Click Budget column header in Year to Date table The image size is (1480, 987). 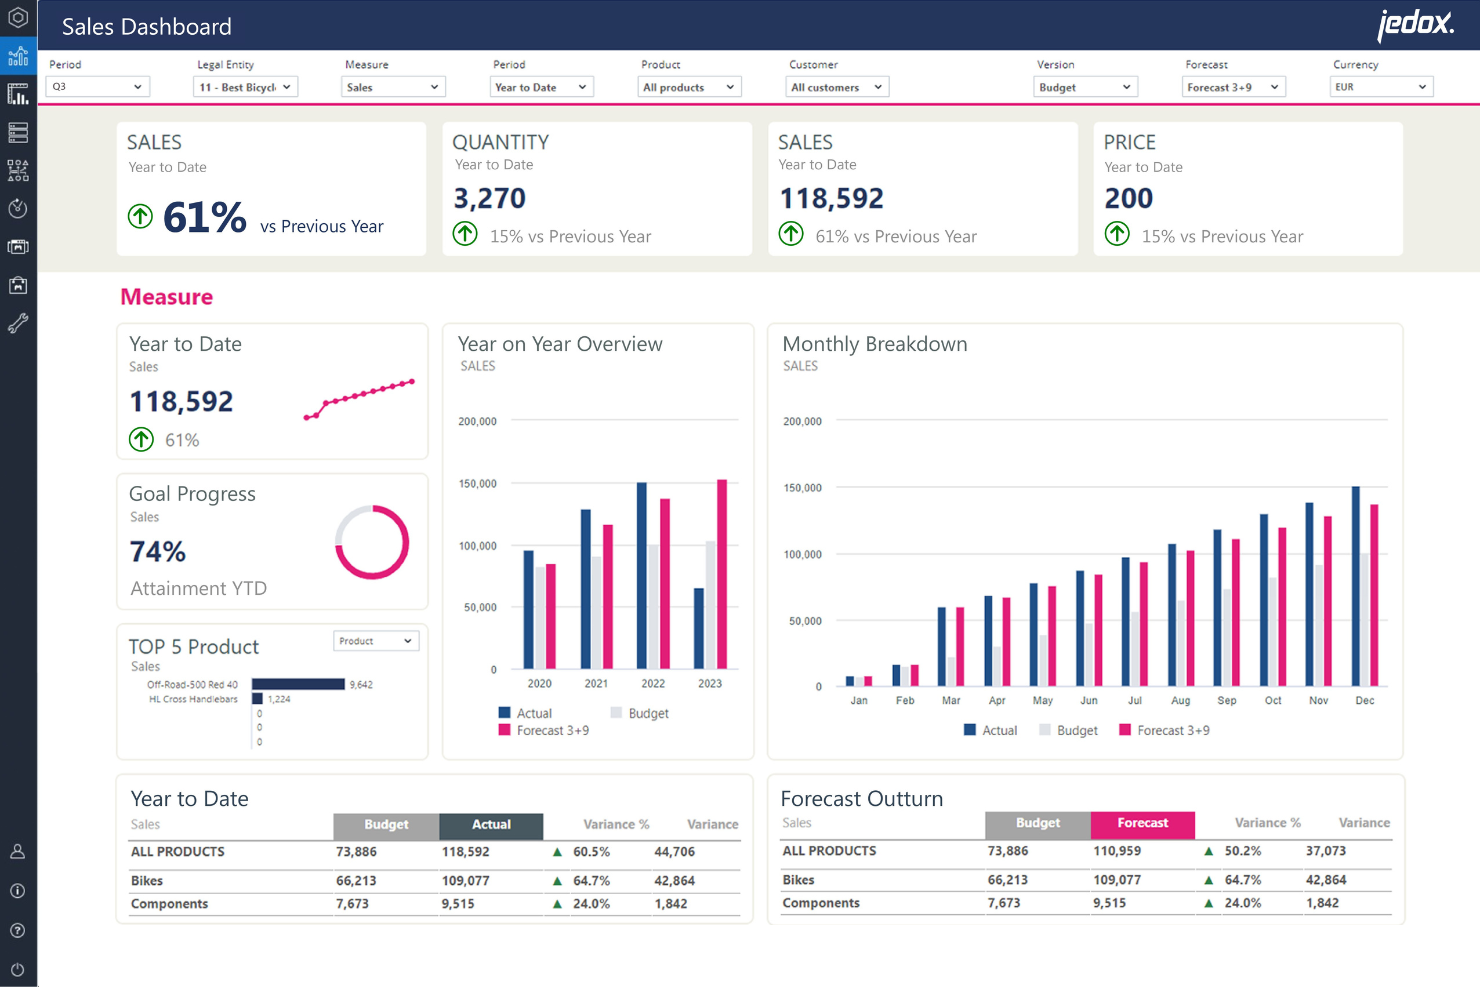pyautogui.click(x=386, y=825)
